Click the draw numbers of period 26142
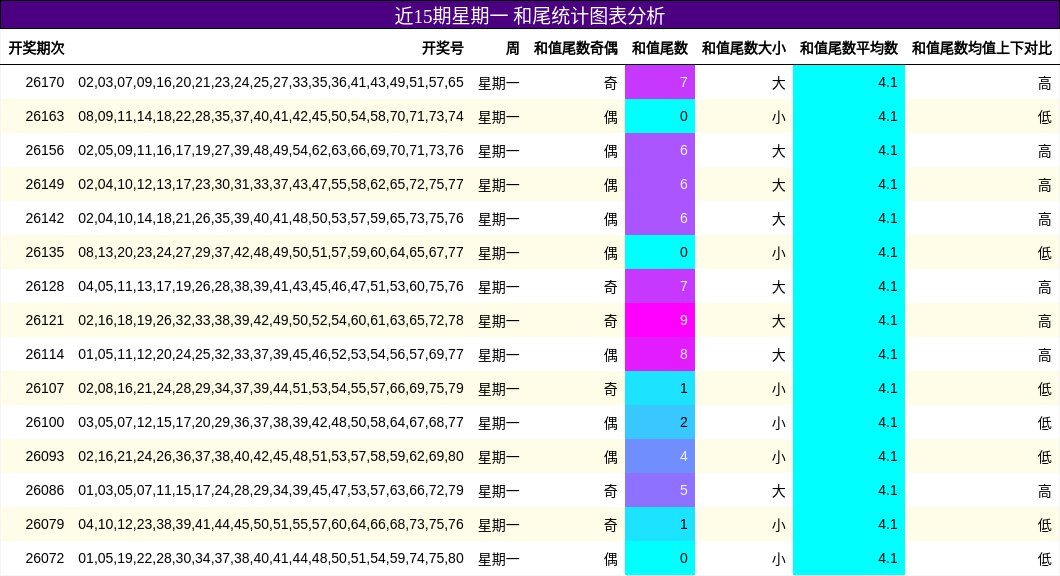This screenshot has width=1060, height=576. (271, 218)
